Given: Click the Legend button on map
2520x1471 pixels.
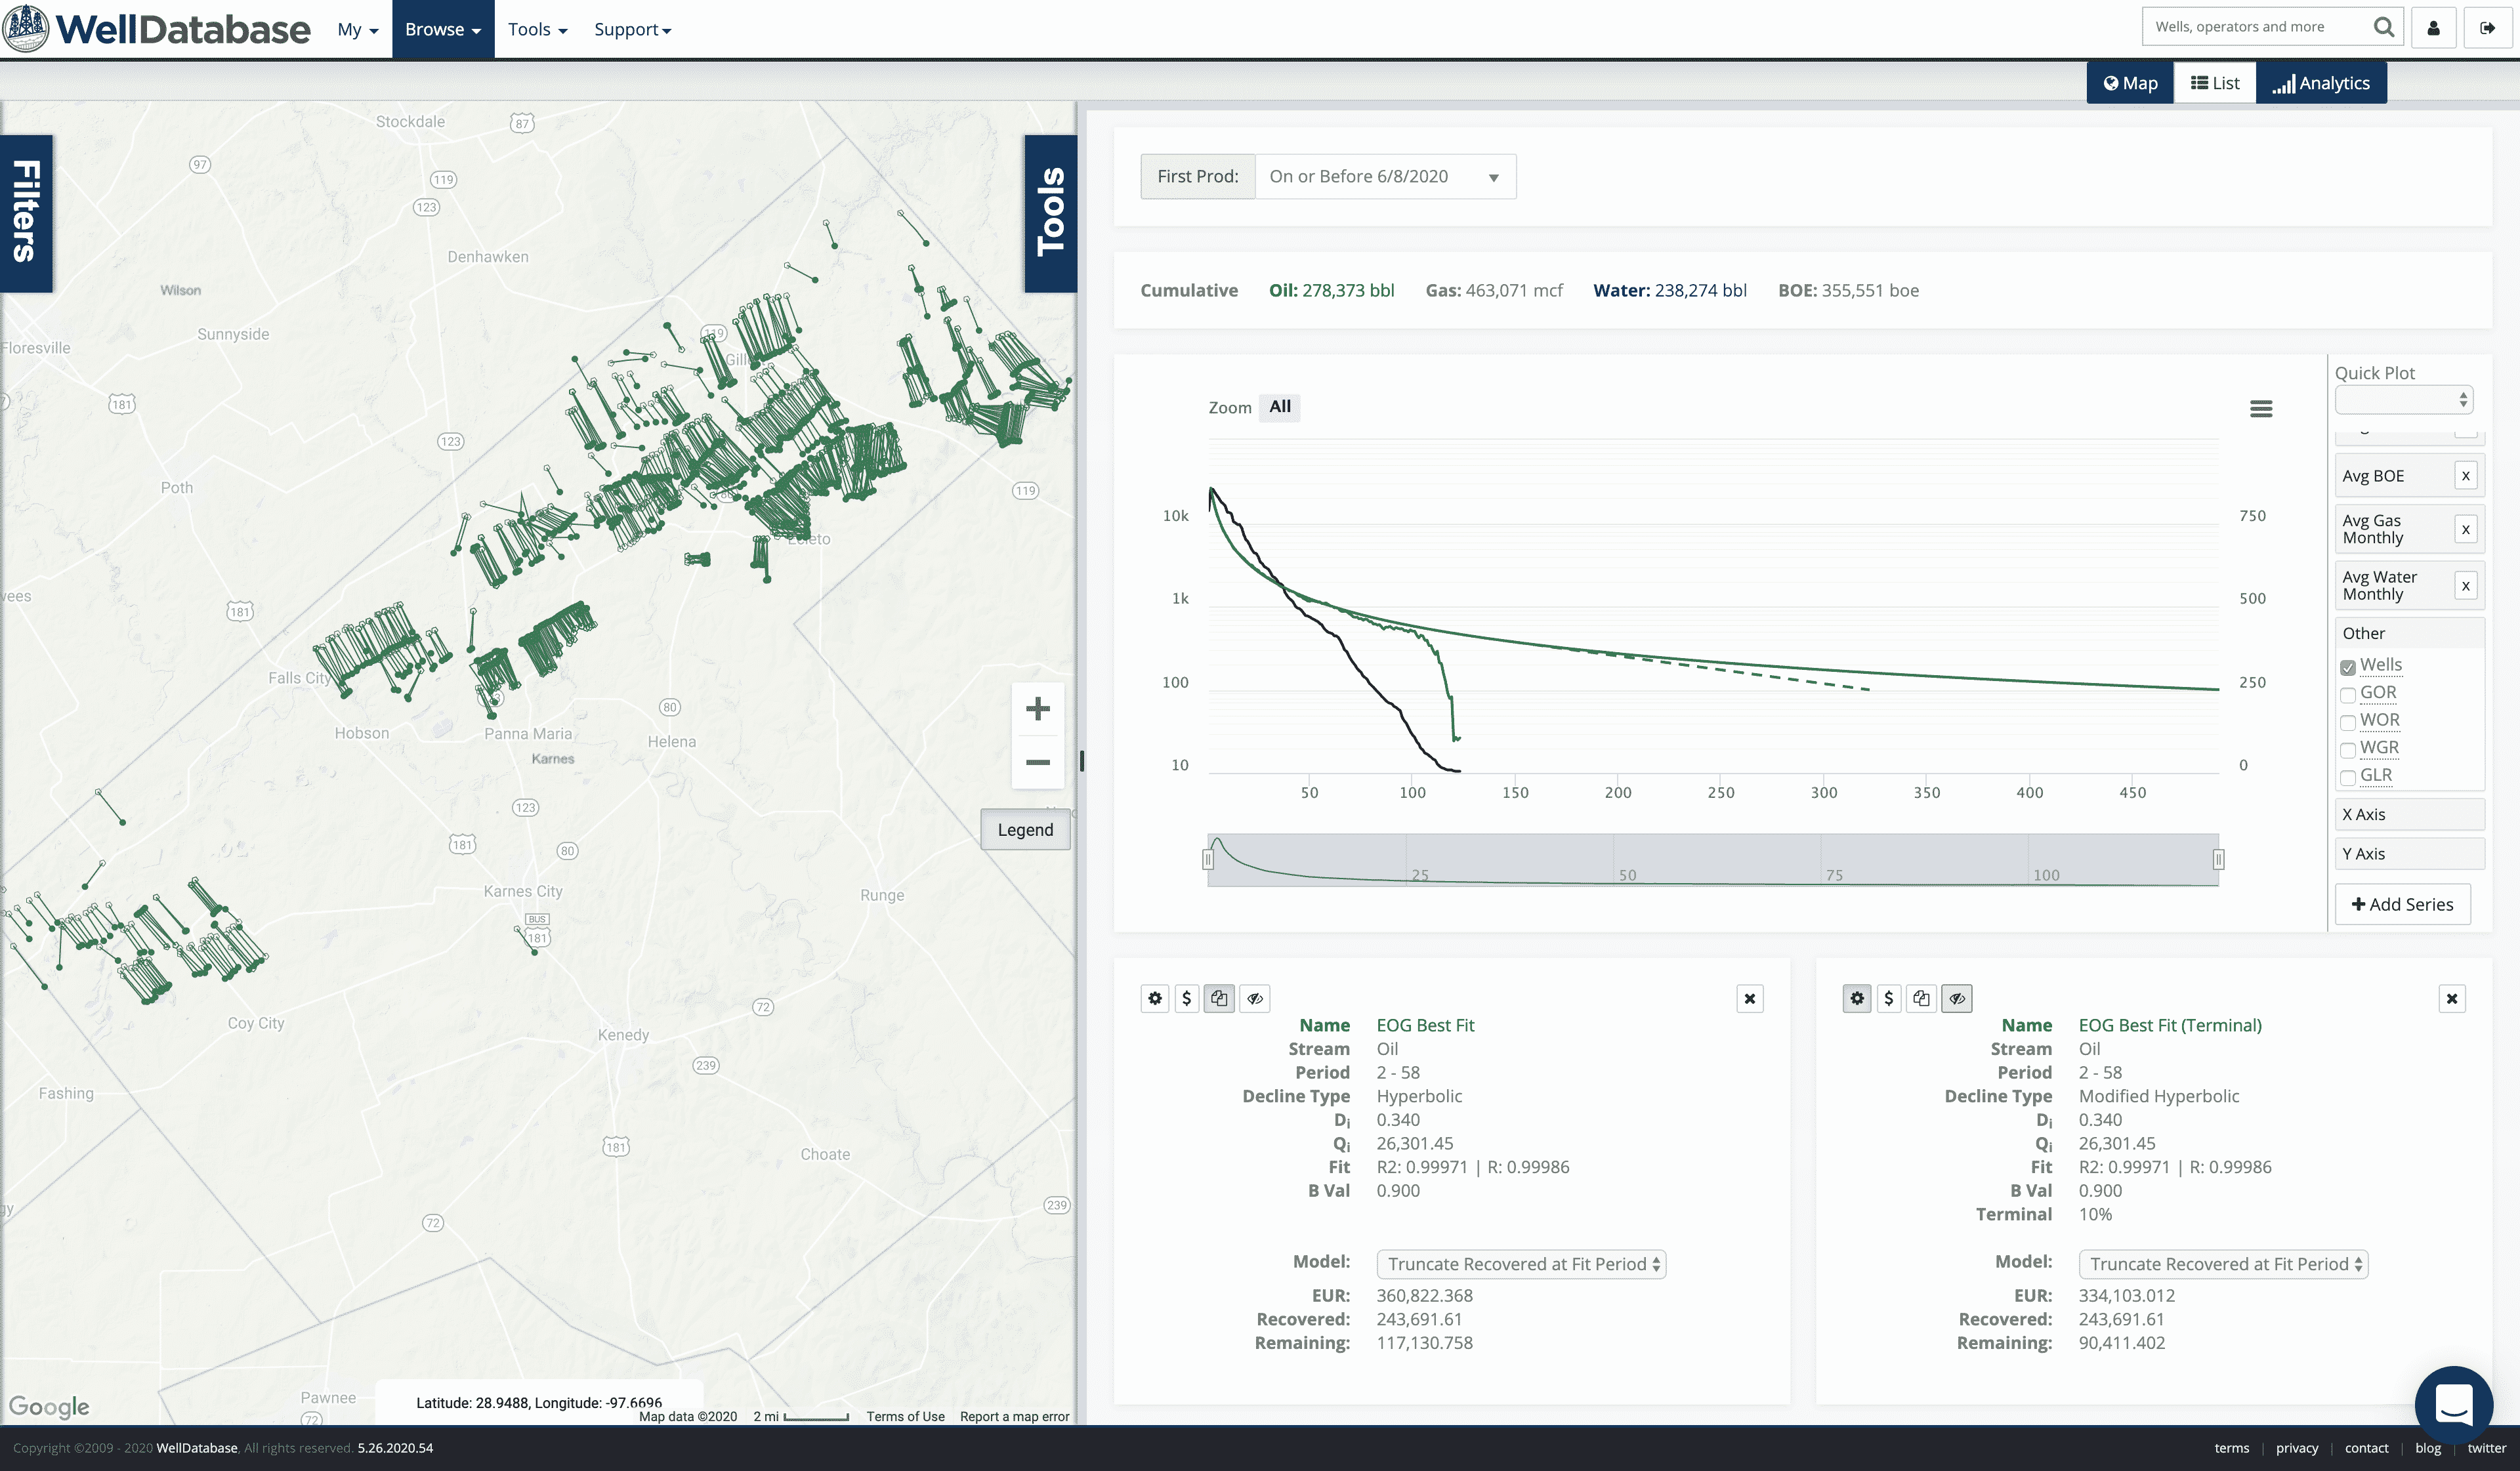Looking at the screenshot, I should pos(1025,830).
